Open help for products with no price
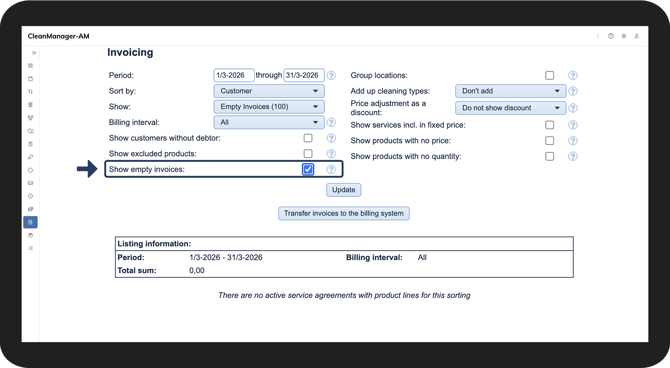This screenshot has width=670, height=368. click(573, 141)
